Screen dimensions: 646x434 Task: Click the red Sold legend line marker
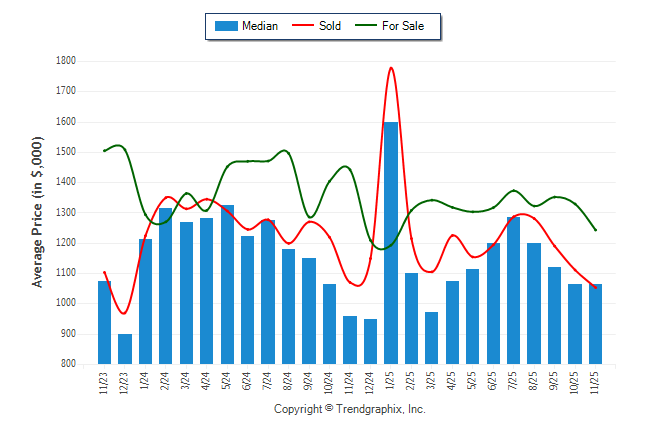[303, 26]
